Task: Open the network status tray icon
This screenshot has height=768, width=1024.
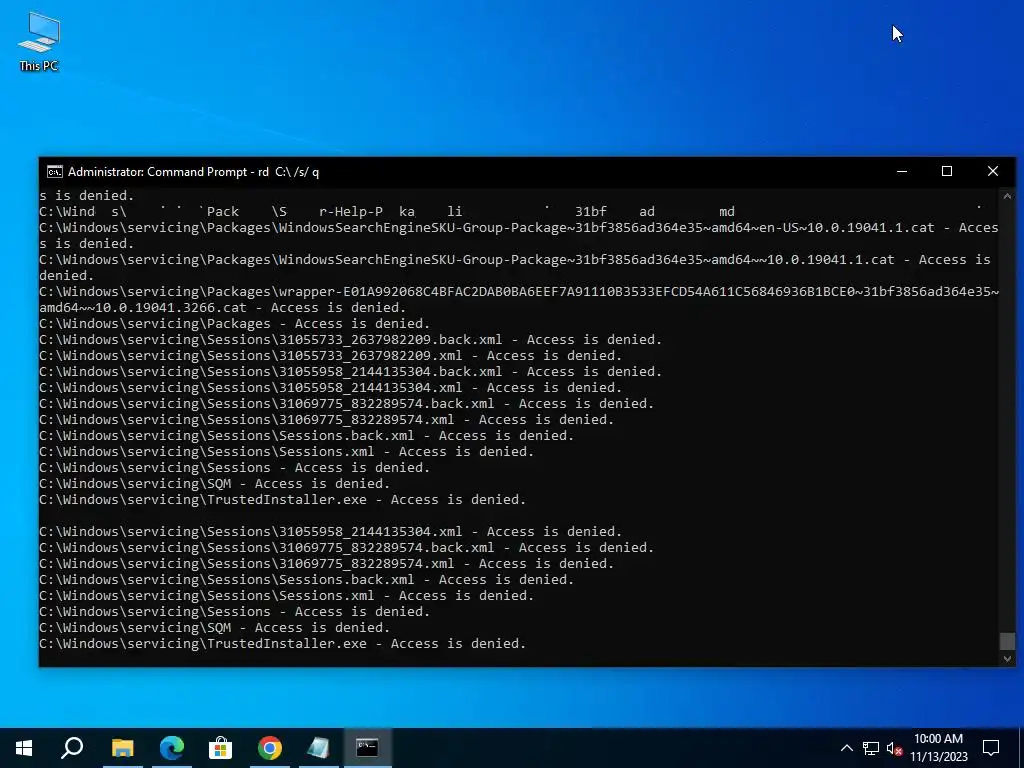Action: tap(871, 748)
